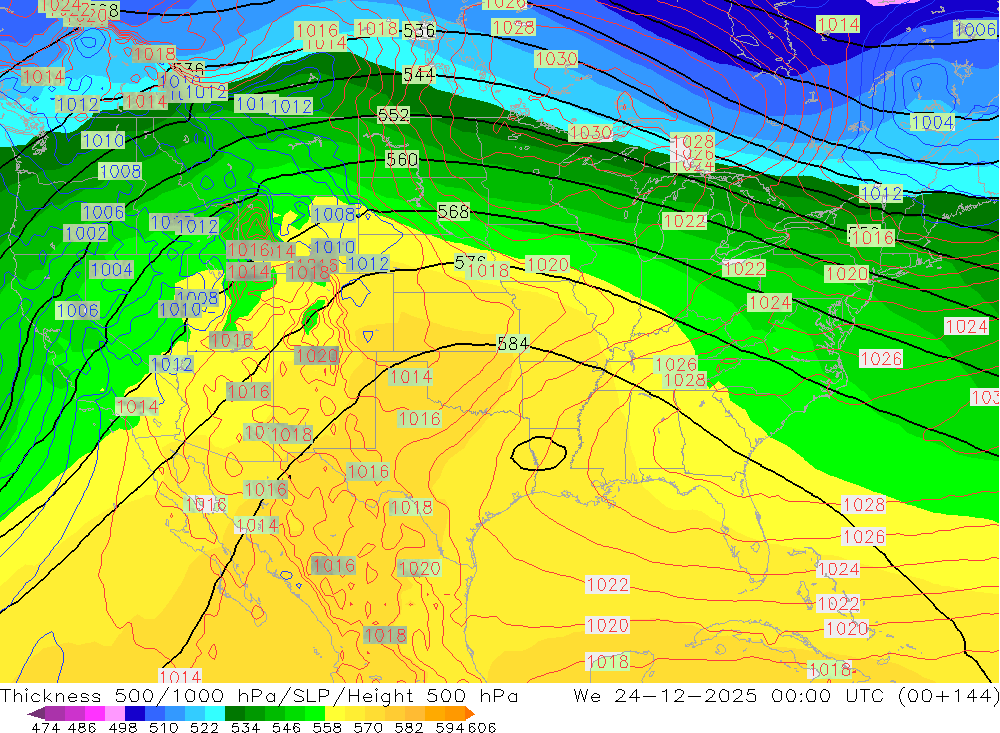Click the light pink swatch in the thickness legend
The image size is (1000, 733).
tap(115, 713)
